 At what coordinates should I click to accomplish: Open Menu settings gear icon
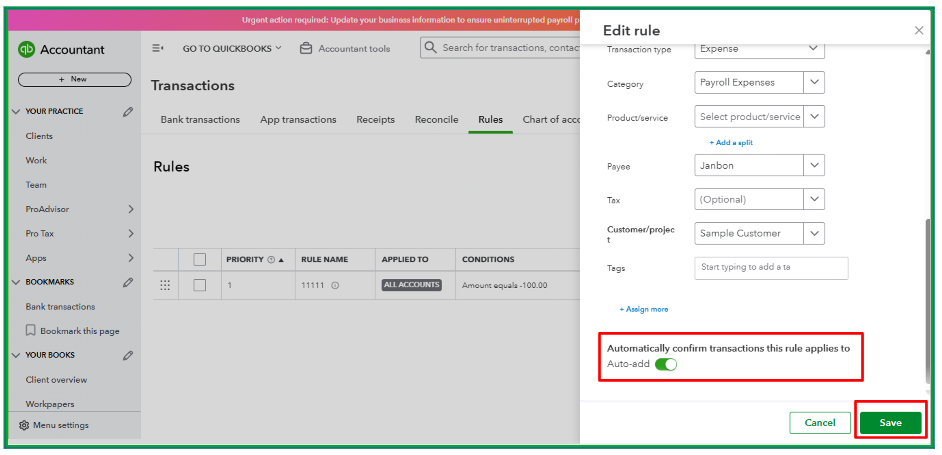tap(24, 426)
